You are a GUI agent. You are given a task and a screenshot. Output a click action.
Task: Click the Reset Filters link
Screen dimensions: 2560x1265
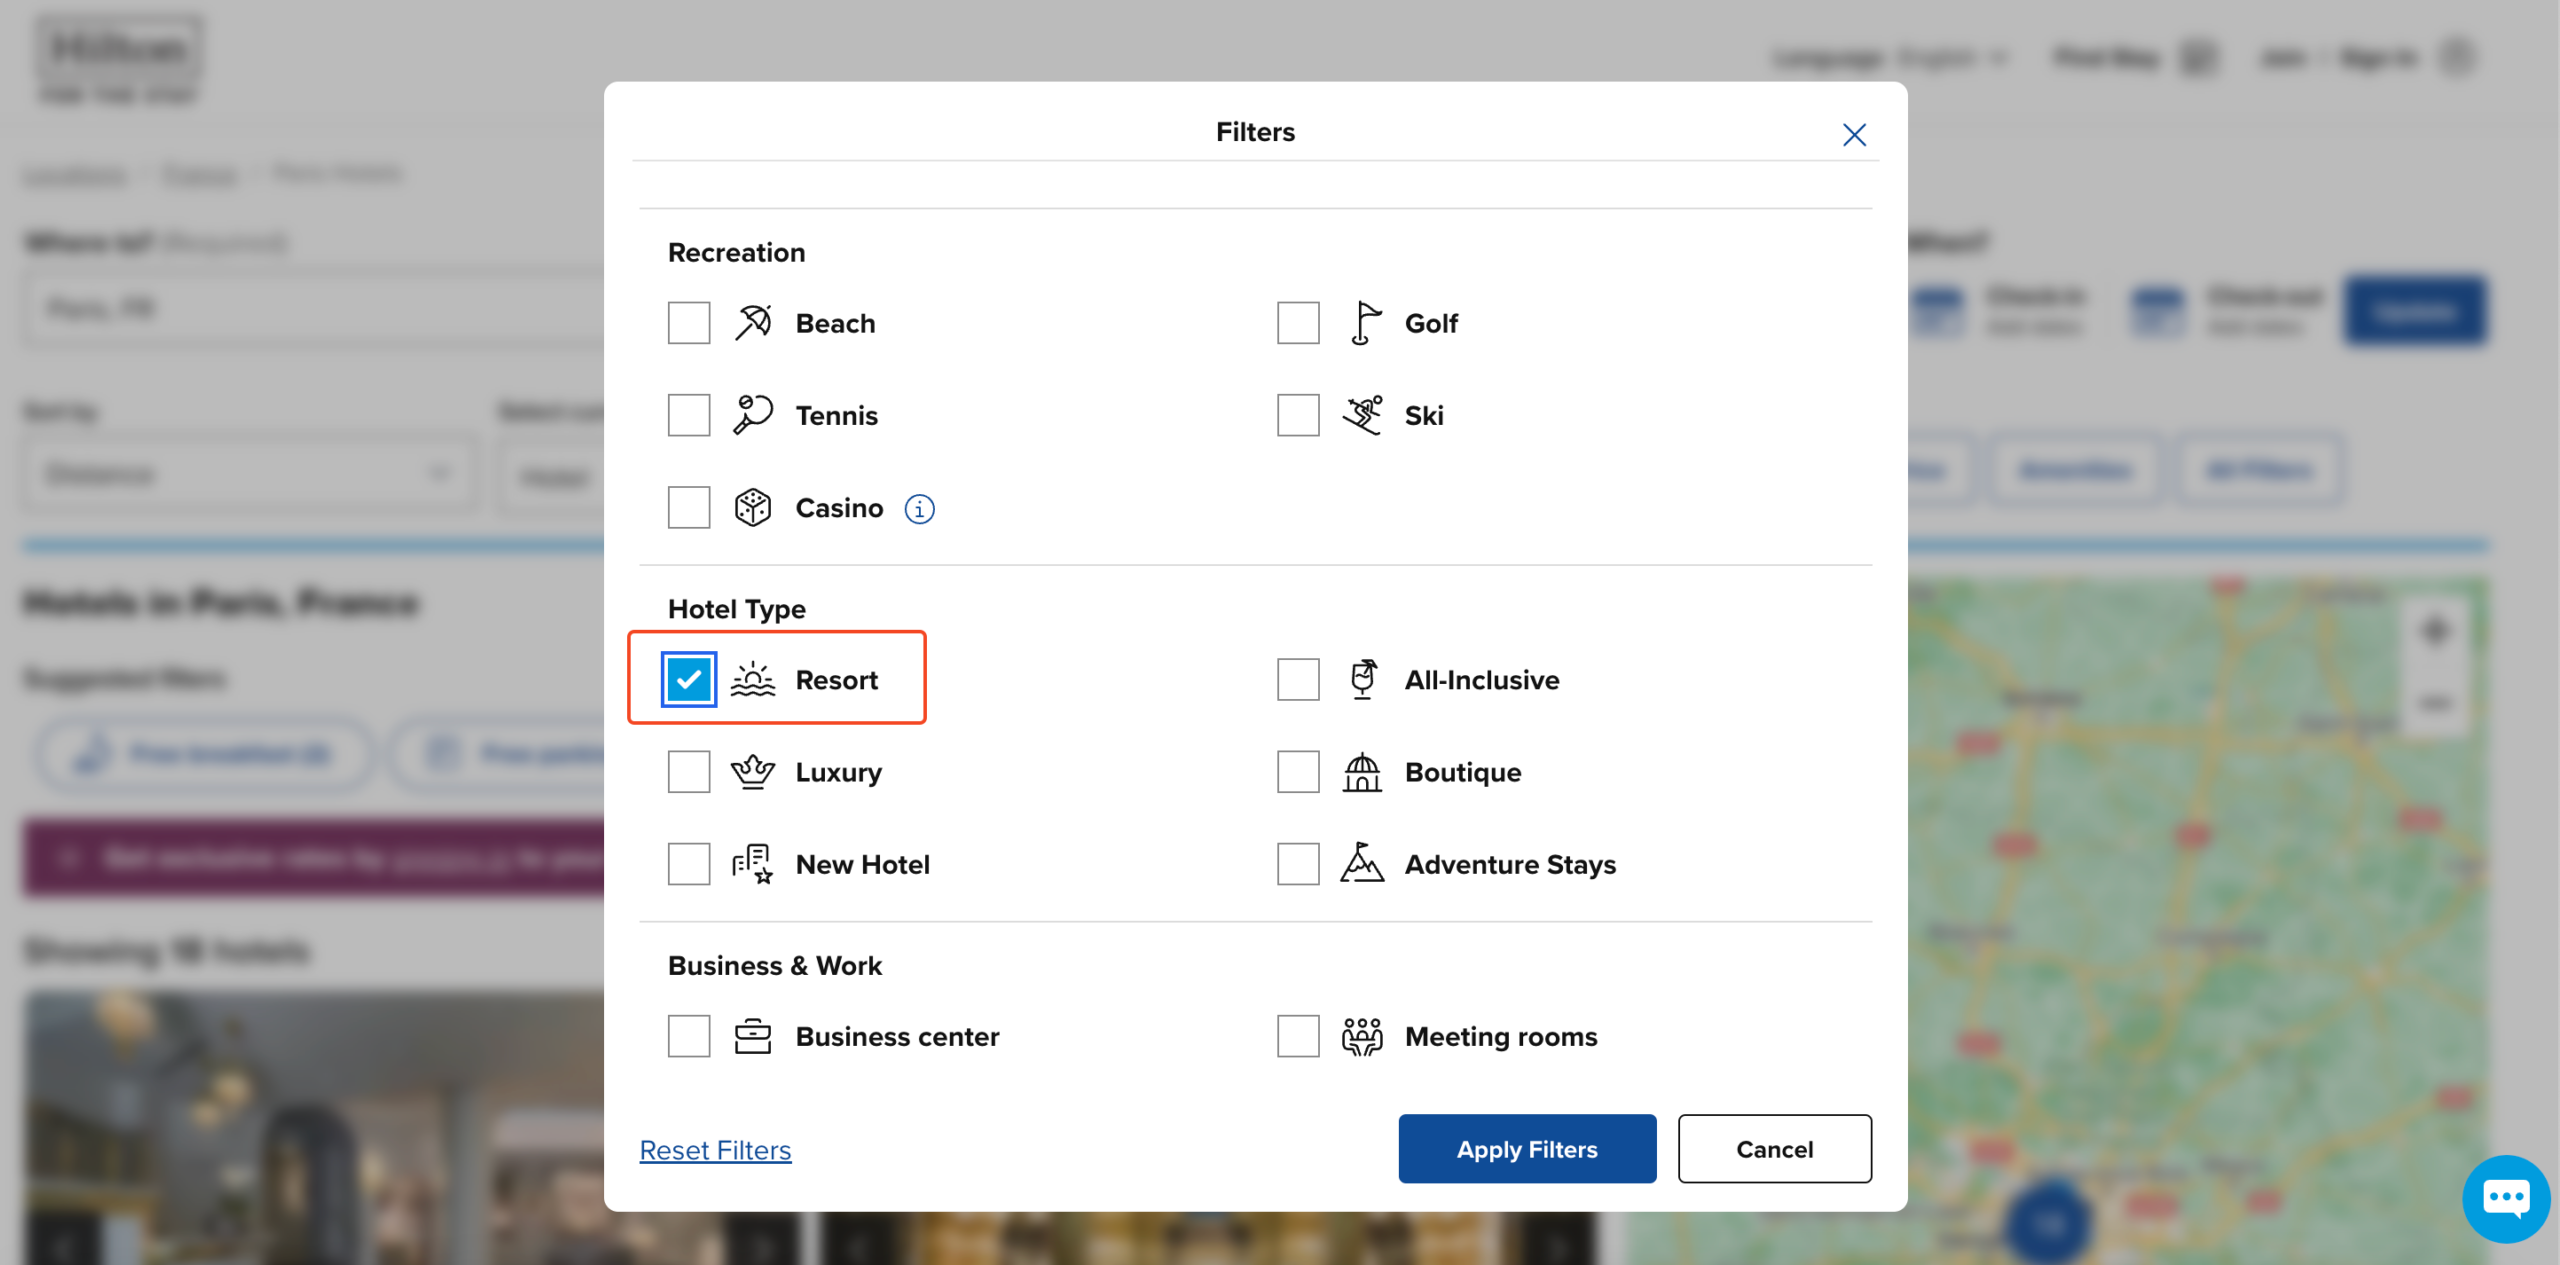715,1150
